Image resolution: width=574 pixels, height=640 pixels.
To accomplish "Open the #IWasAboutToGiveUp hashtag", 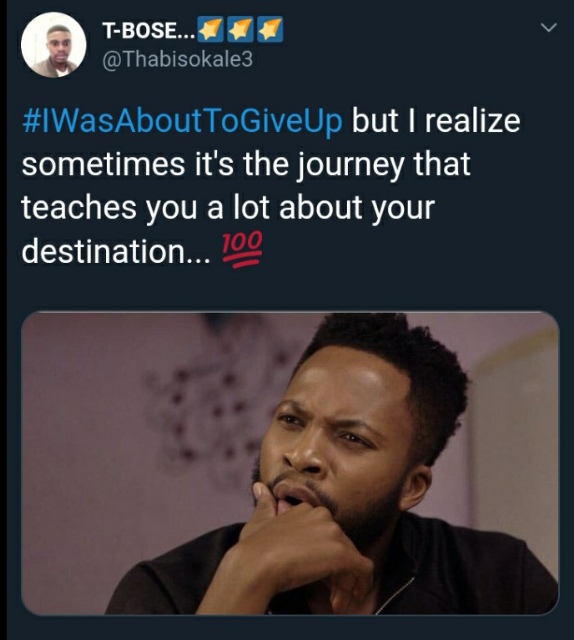I will point(182,121).
